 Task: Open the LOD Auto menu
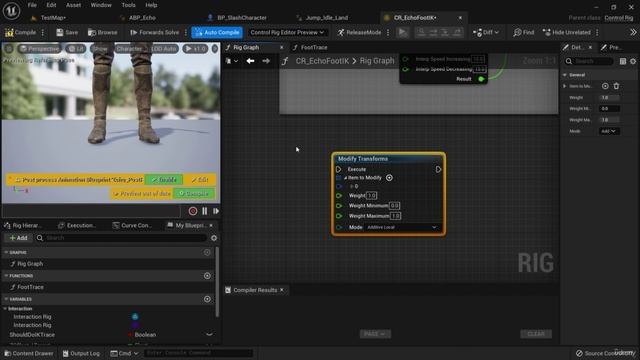164,49
